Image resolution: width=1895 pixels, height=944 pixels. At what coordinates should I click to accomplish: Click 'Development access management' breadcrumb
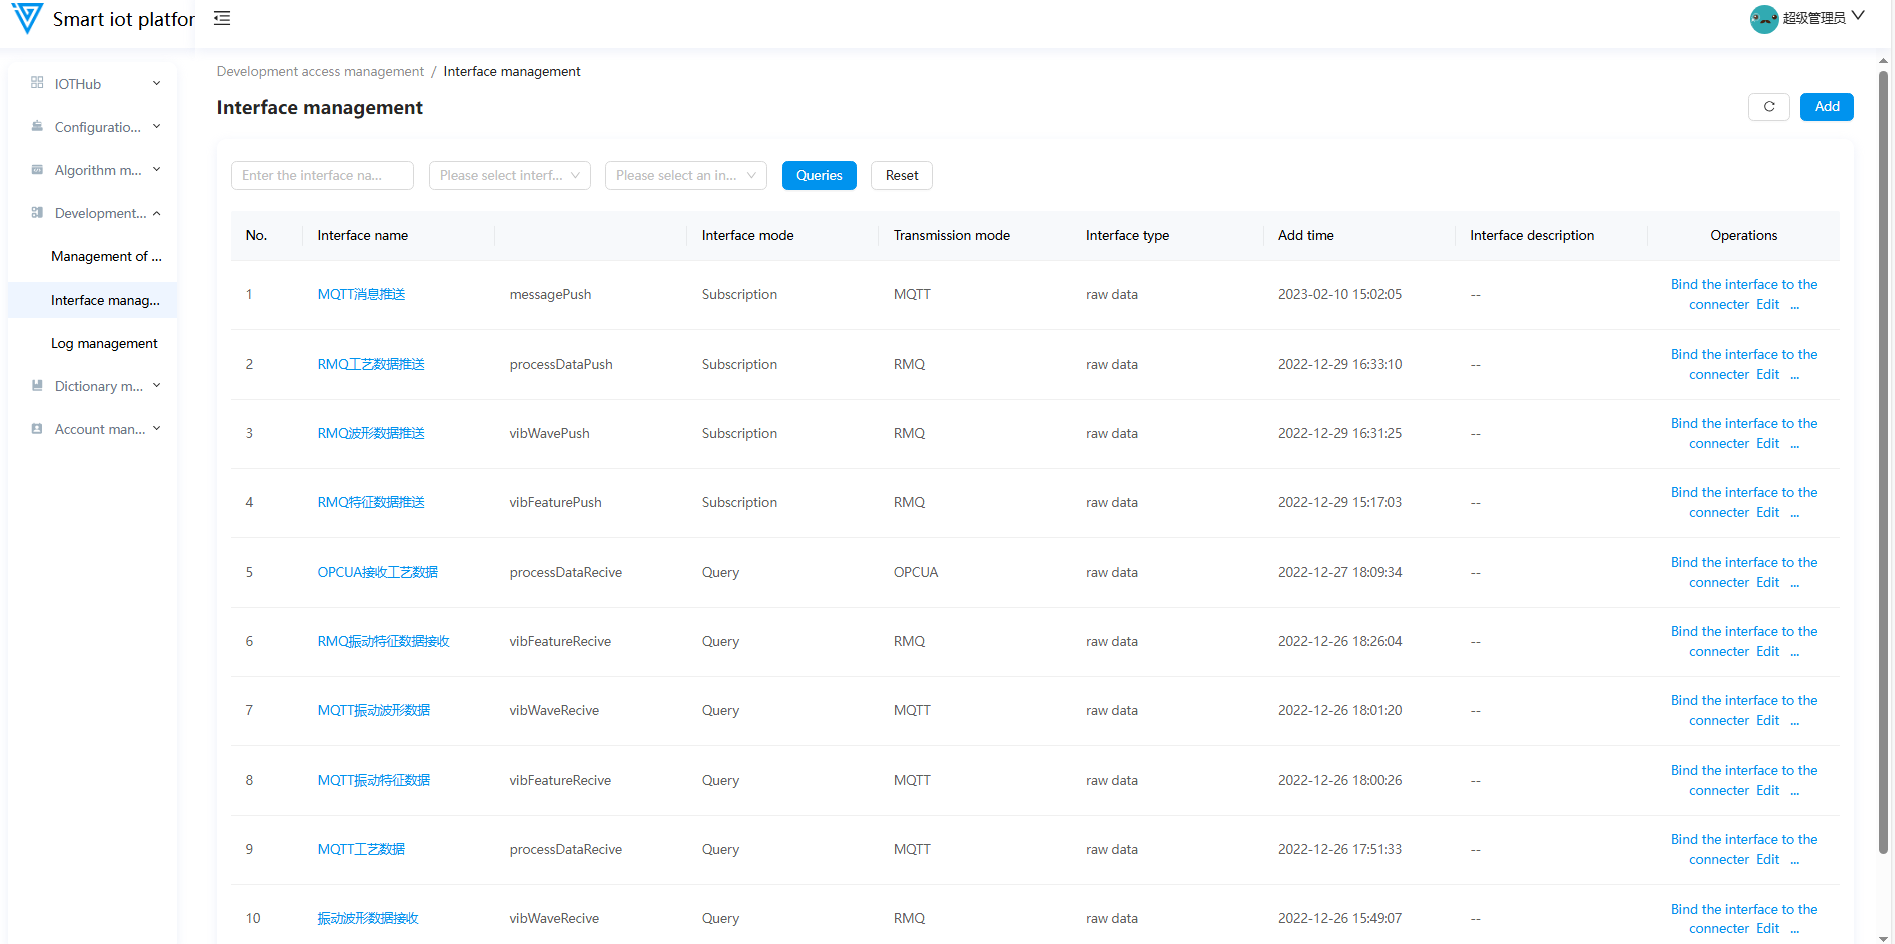point(320,71)
